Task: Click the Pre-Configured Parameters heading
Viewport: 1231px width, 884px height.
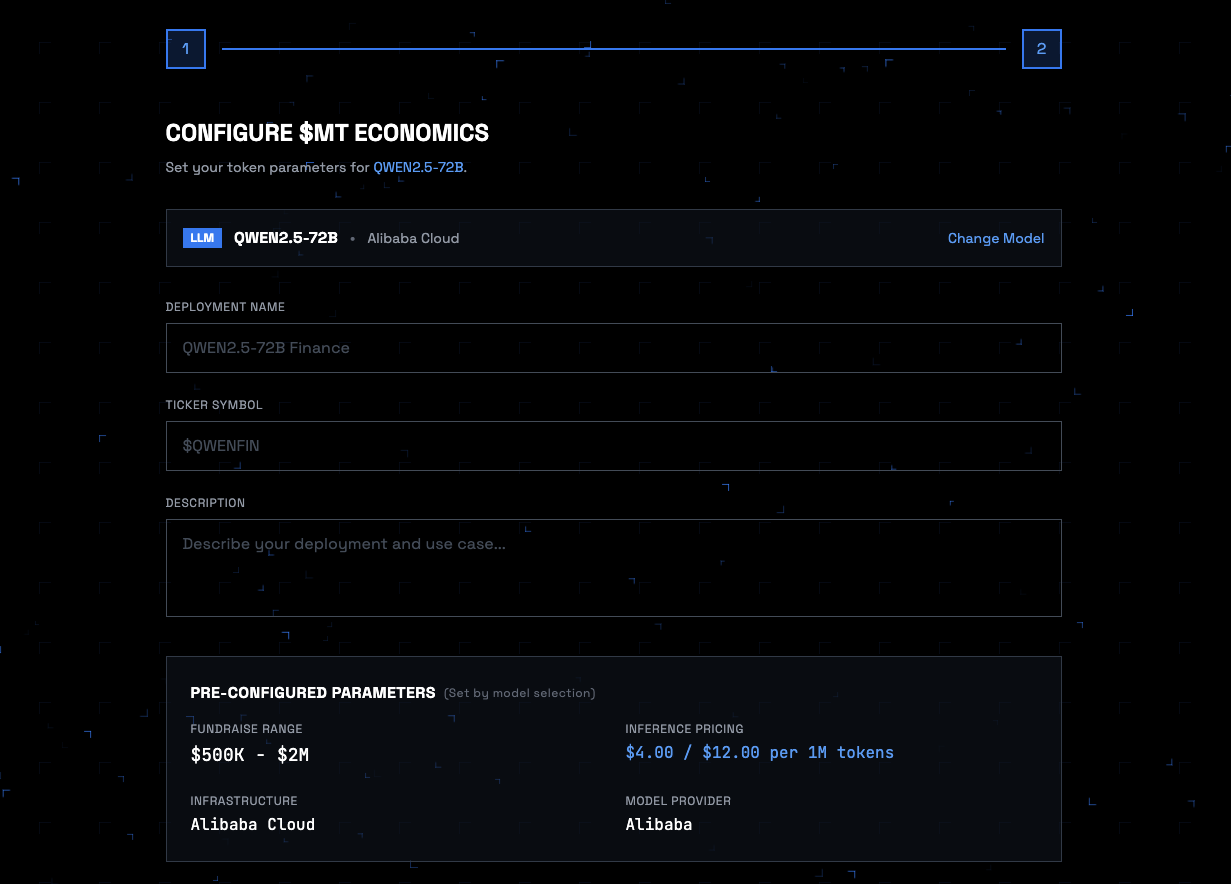Action: point(312,692)
